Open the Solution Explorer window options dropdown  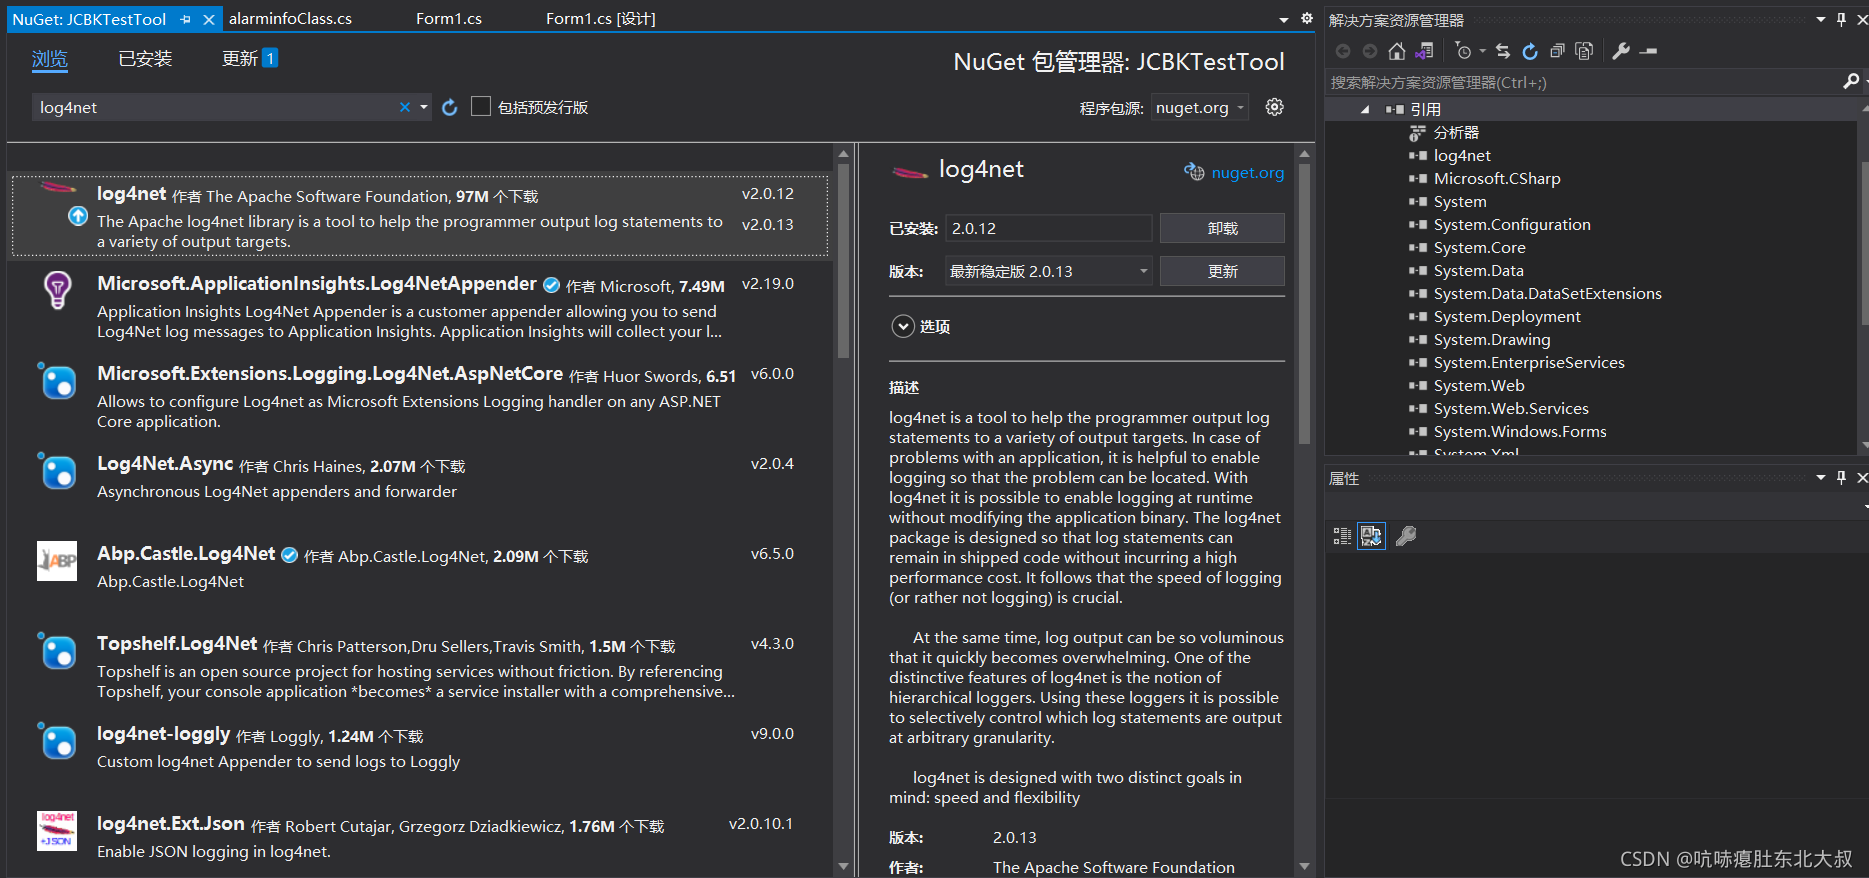point(1821,20)
